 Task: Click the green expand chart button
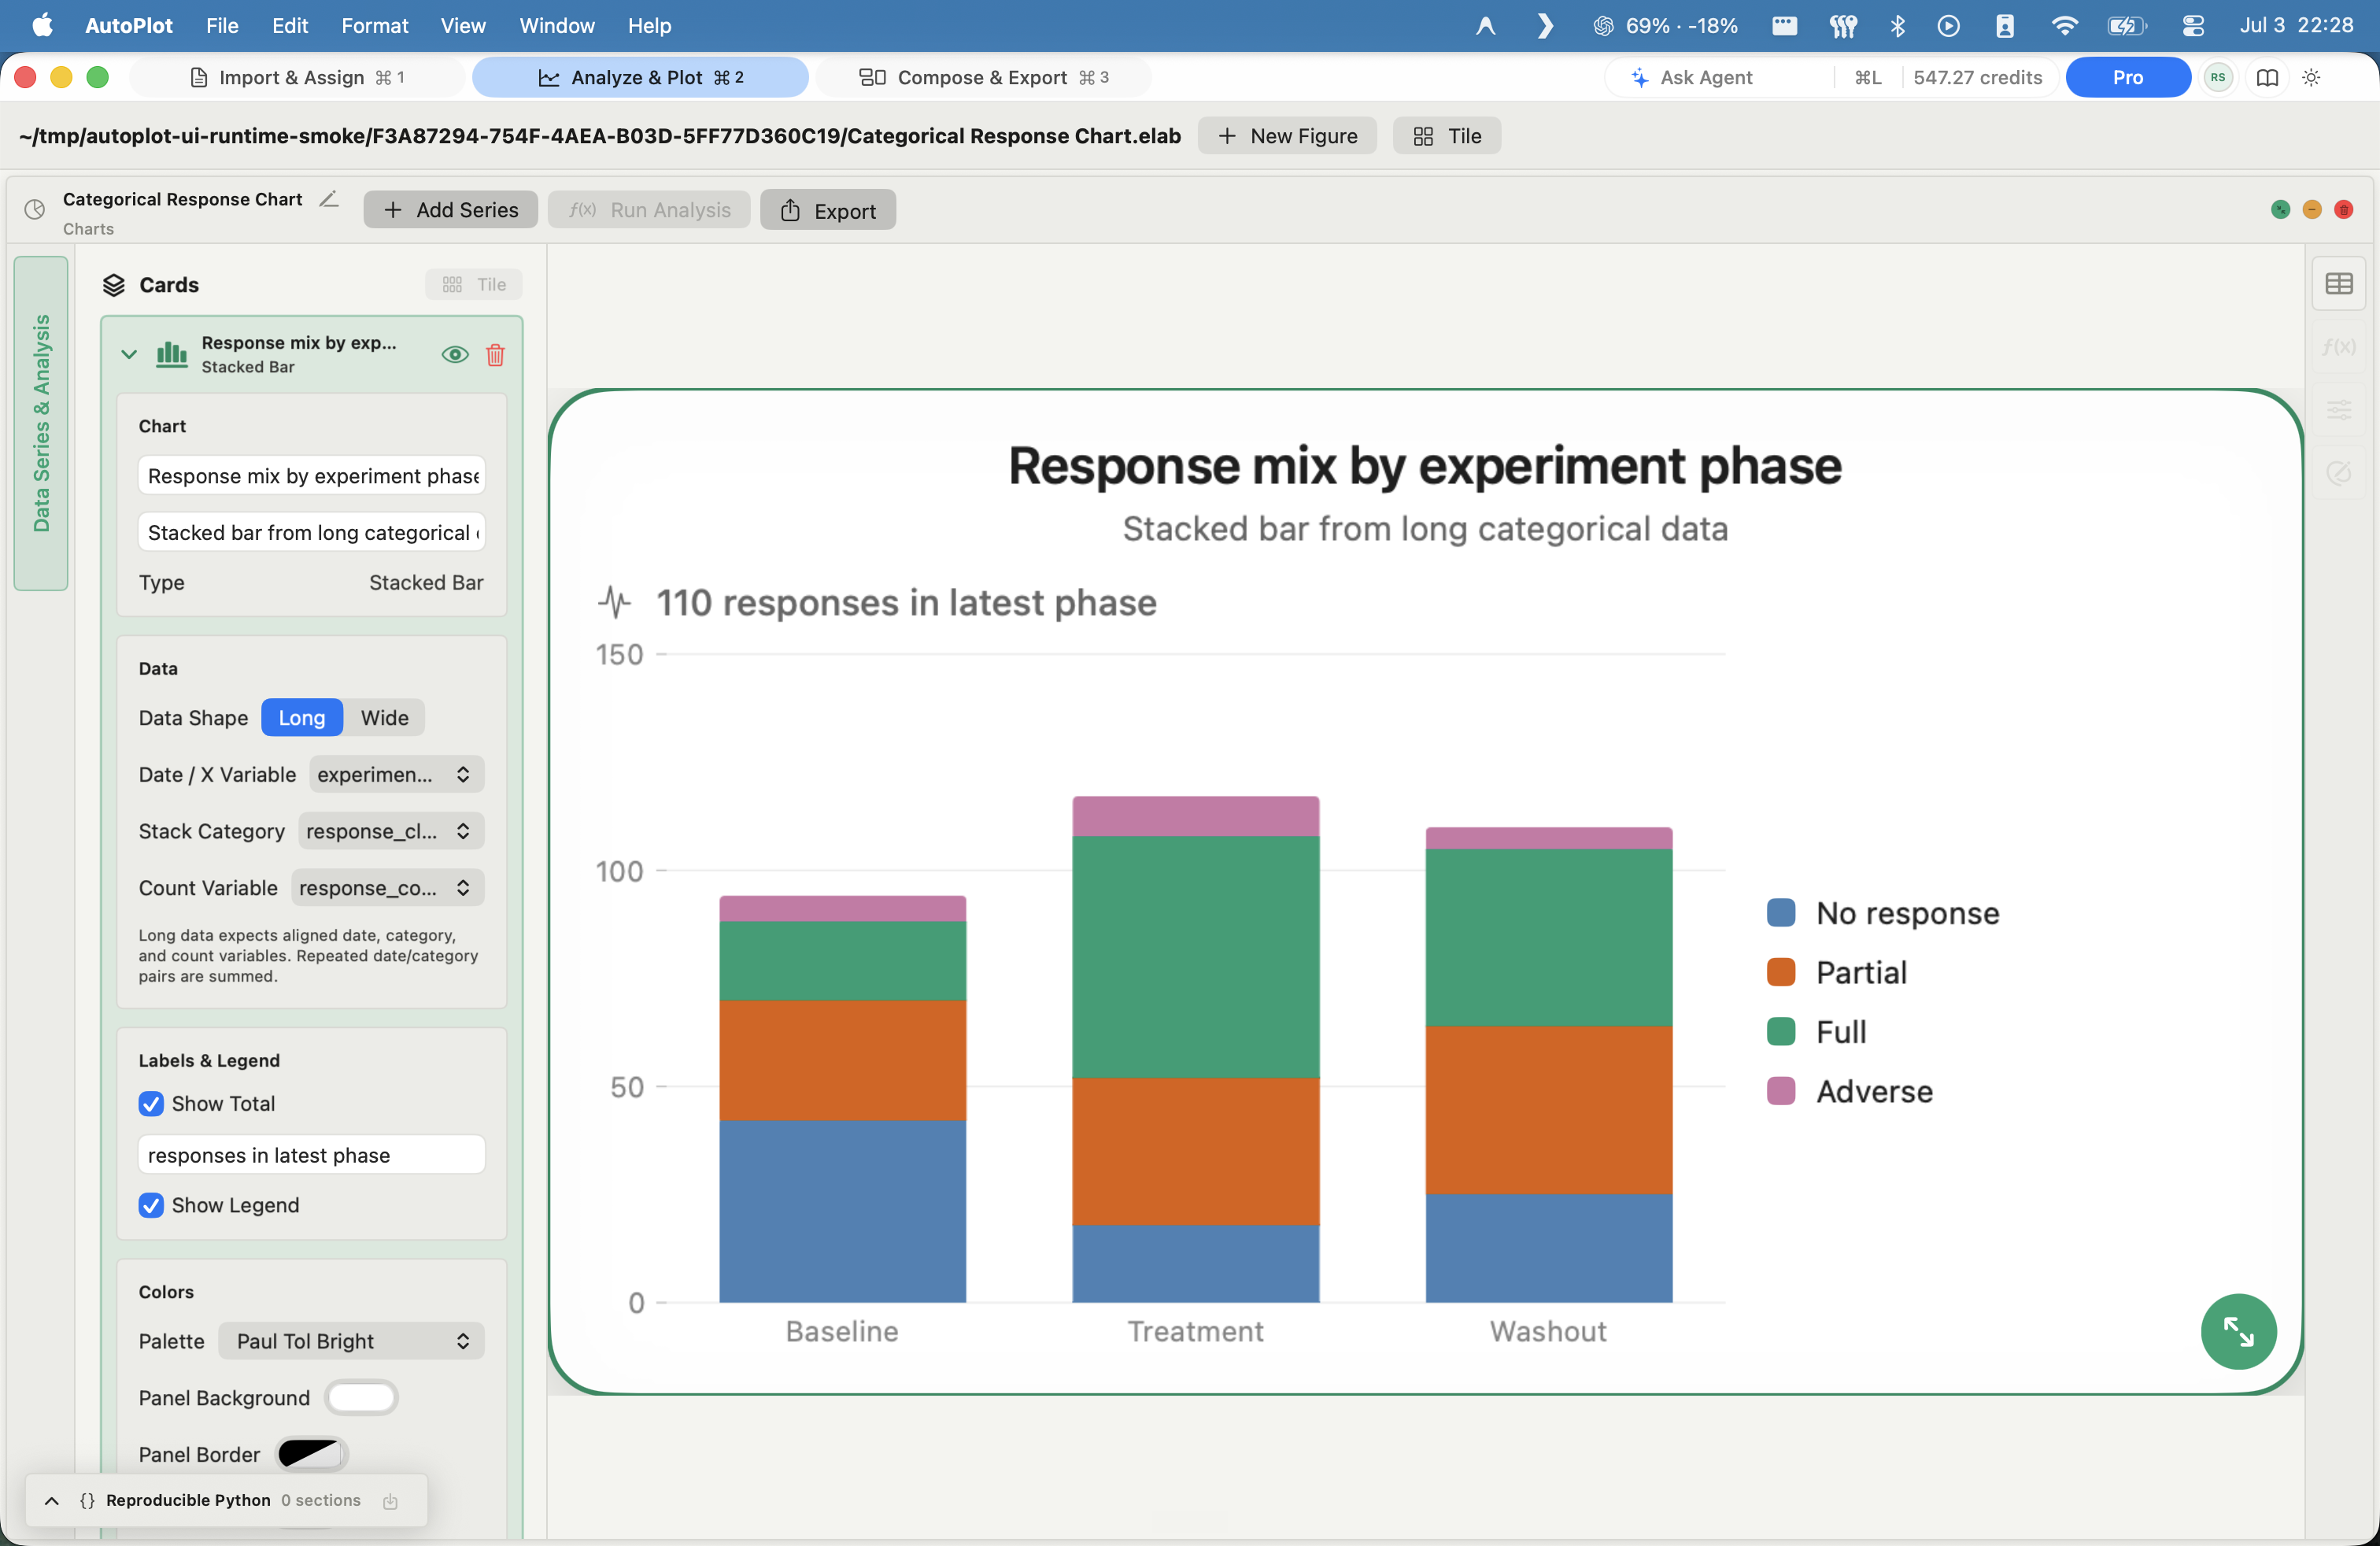tap(2239, 1332)
